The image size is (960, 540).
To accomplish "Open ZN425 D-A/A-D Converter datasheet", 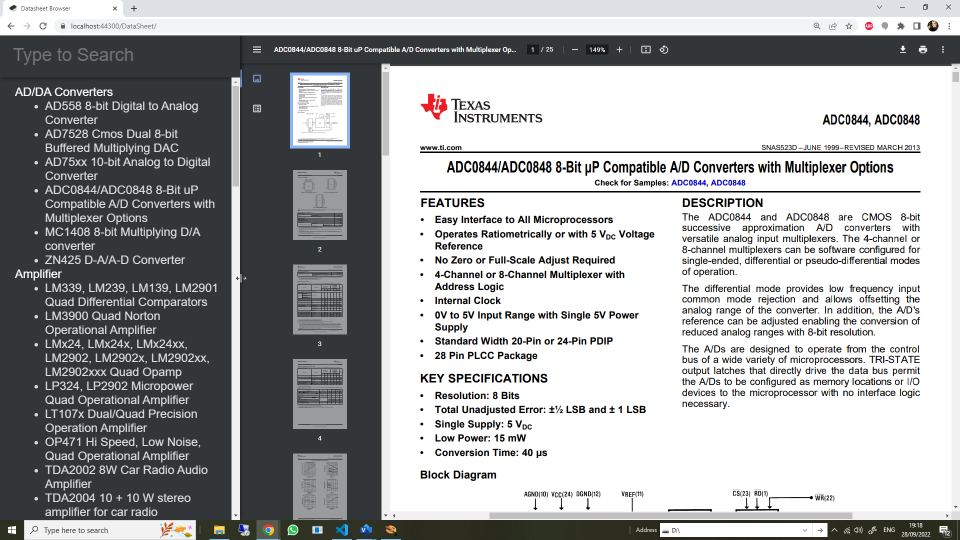I will pyautogui.click(x=114, y=260).
